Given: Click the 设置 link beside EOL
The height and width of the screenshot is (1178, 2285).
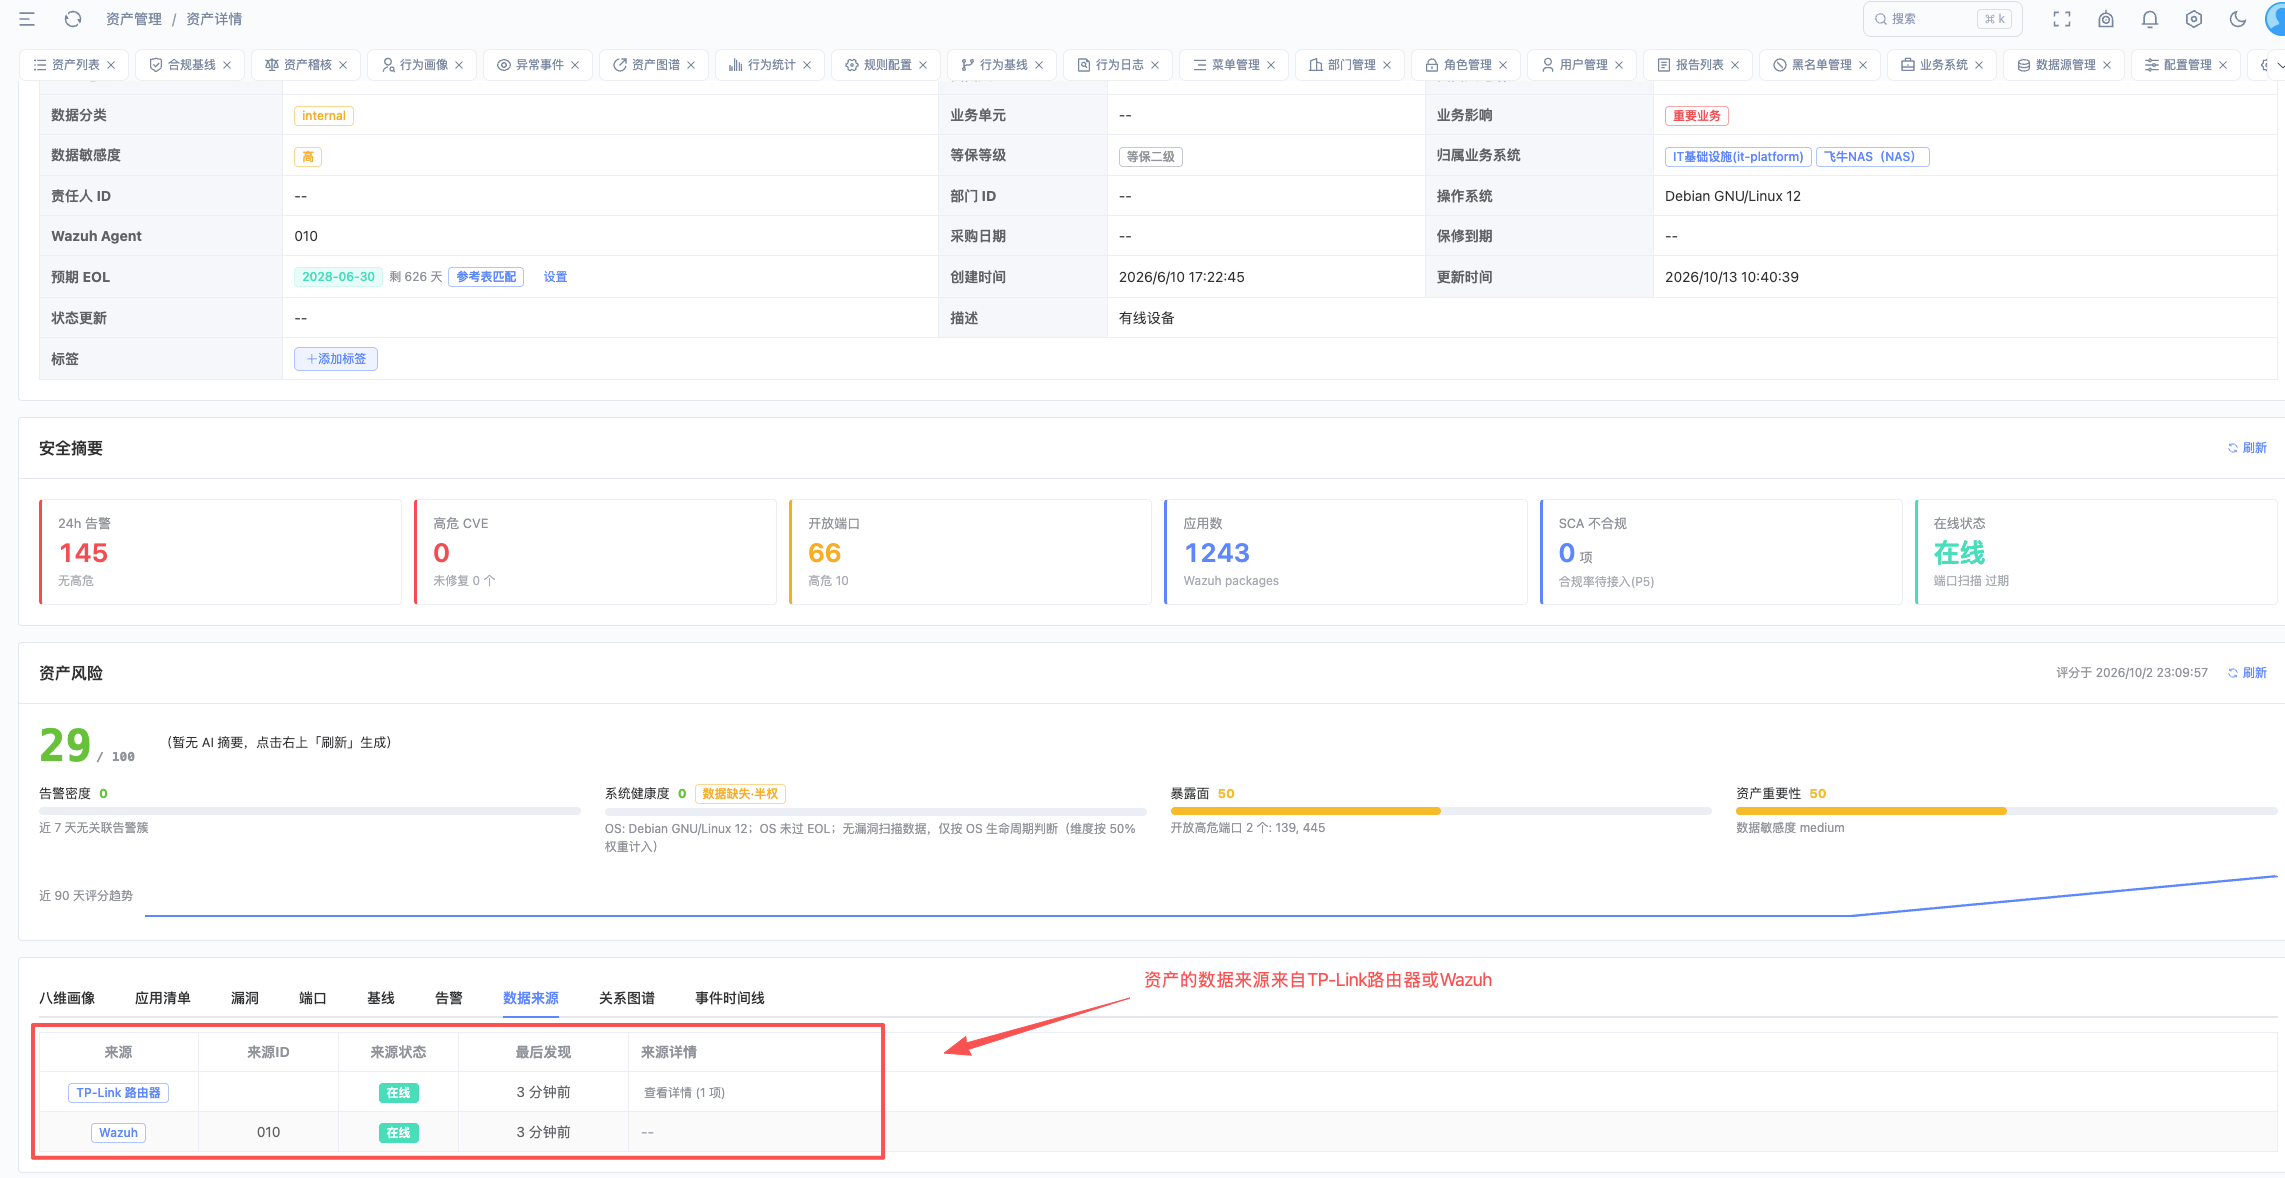Looking at the screenshot, I should point(555,277).
